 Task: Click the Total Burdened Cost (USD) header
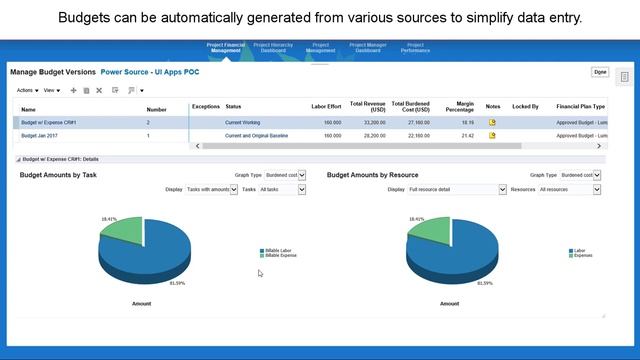tap(411, 107)
